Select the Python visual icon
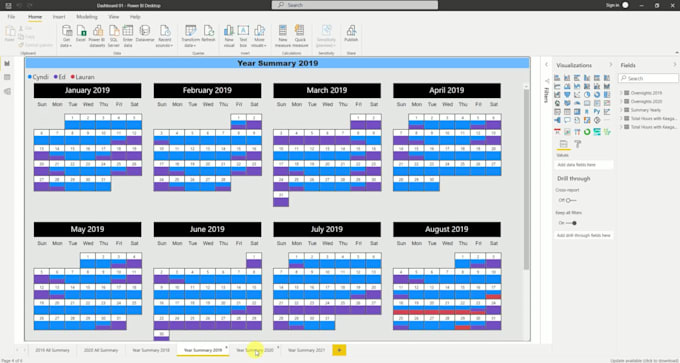680x363 pixels. coord(597,111)
